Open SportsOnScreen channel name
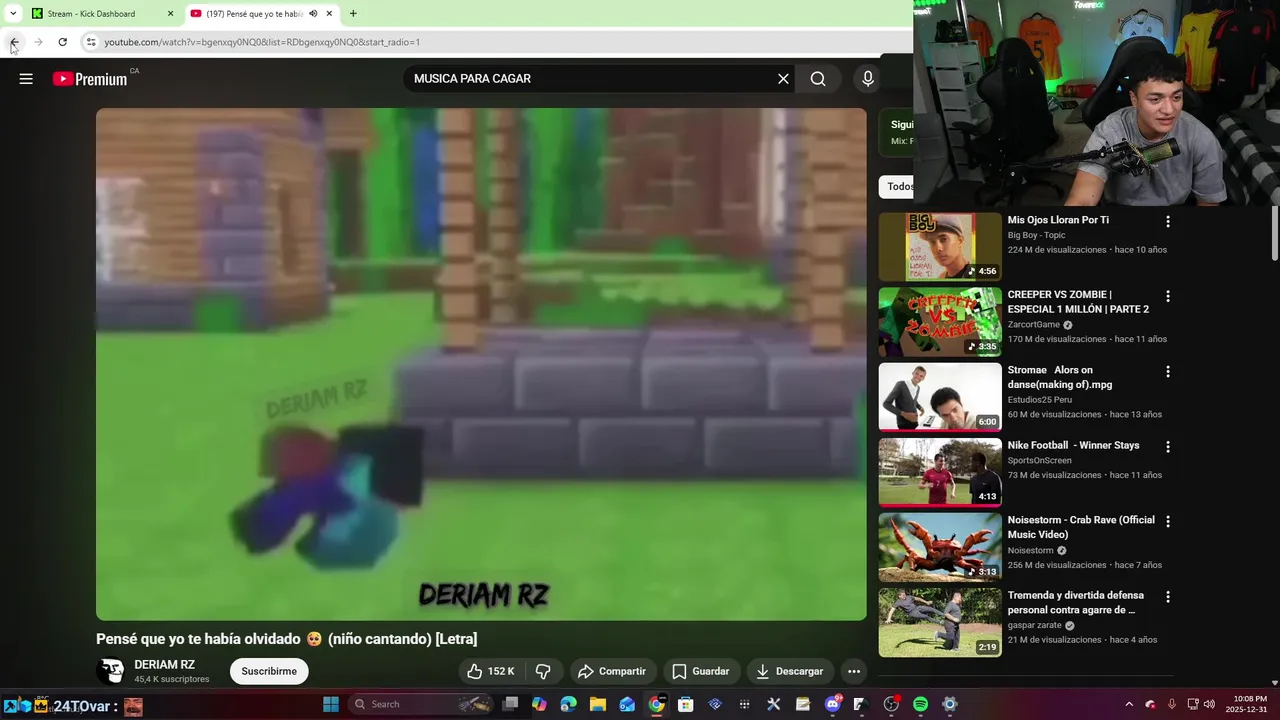The width and height of the screenshot is (1280, 720). tap(1039, 461)
